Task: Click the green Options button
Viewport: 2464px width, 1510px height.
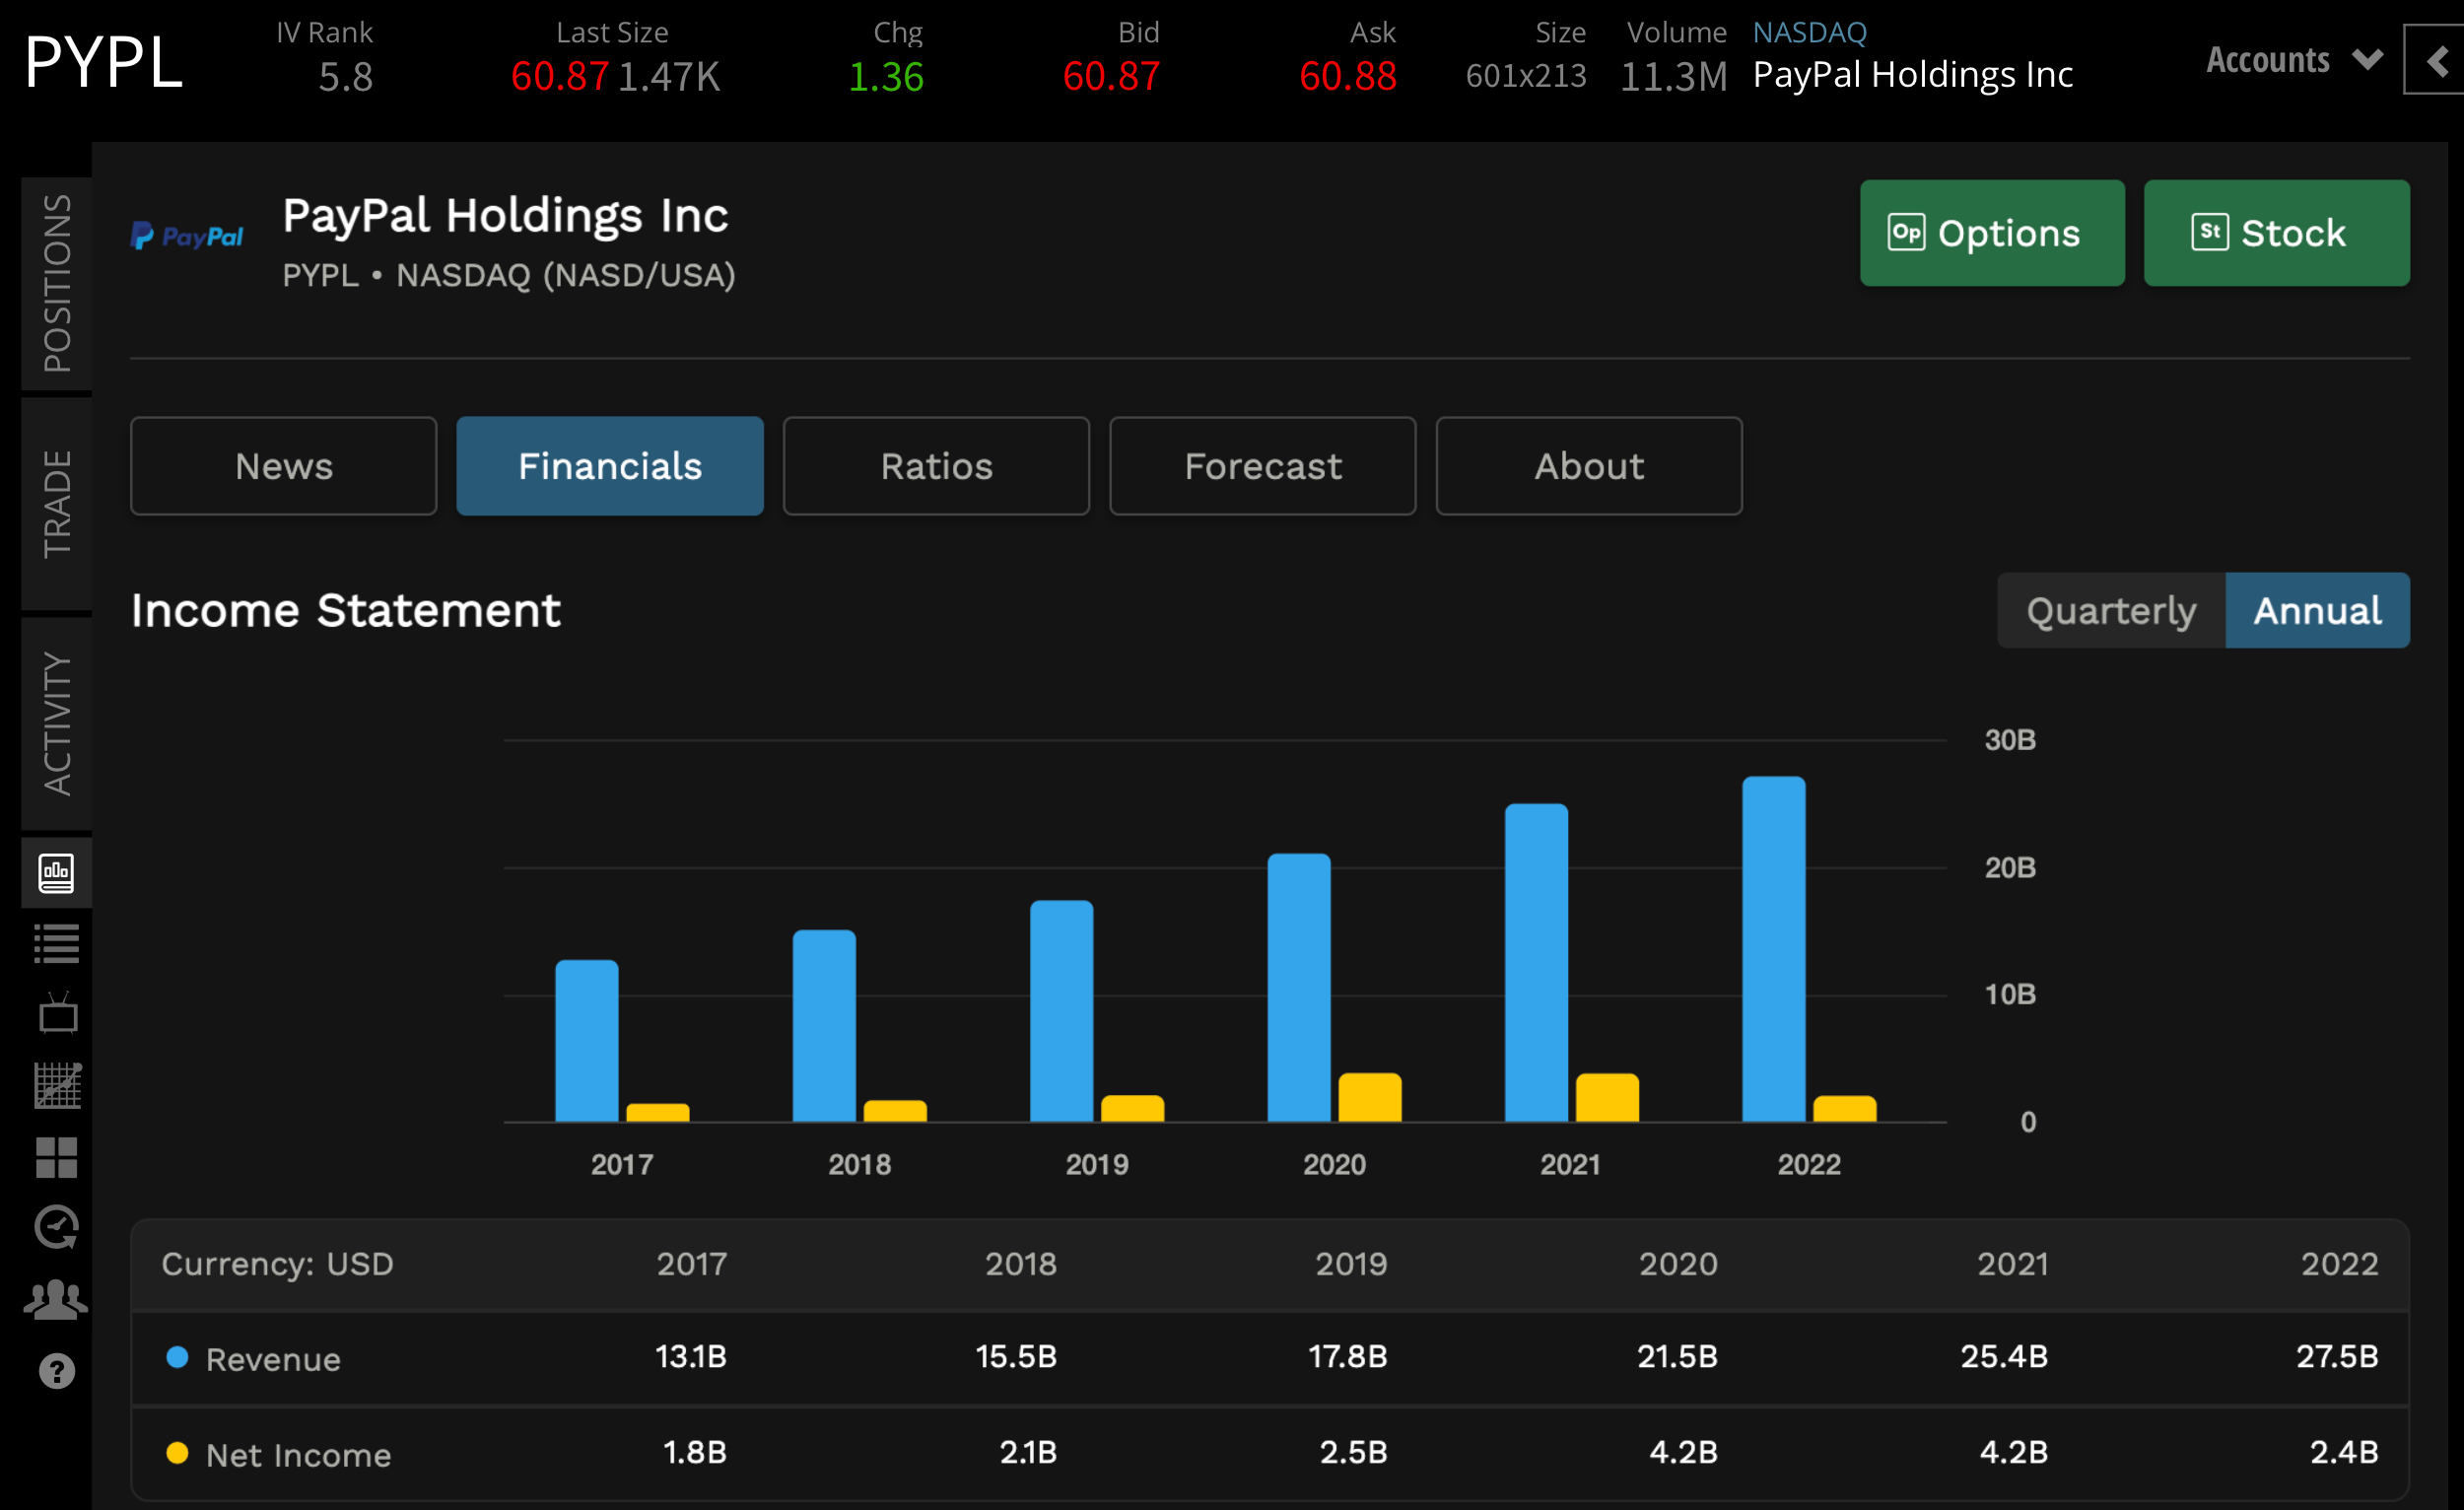Action: coord(1991,233)
